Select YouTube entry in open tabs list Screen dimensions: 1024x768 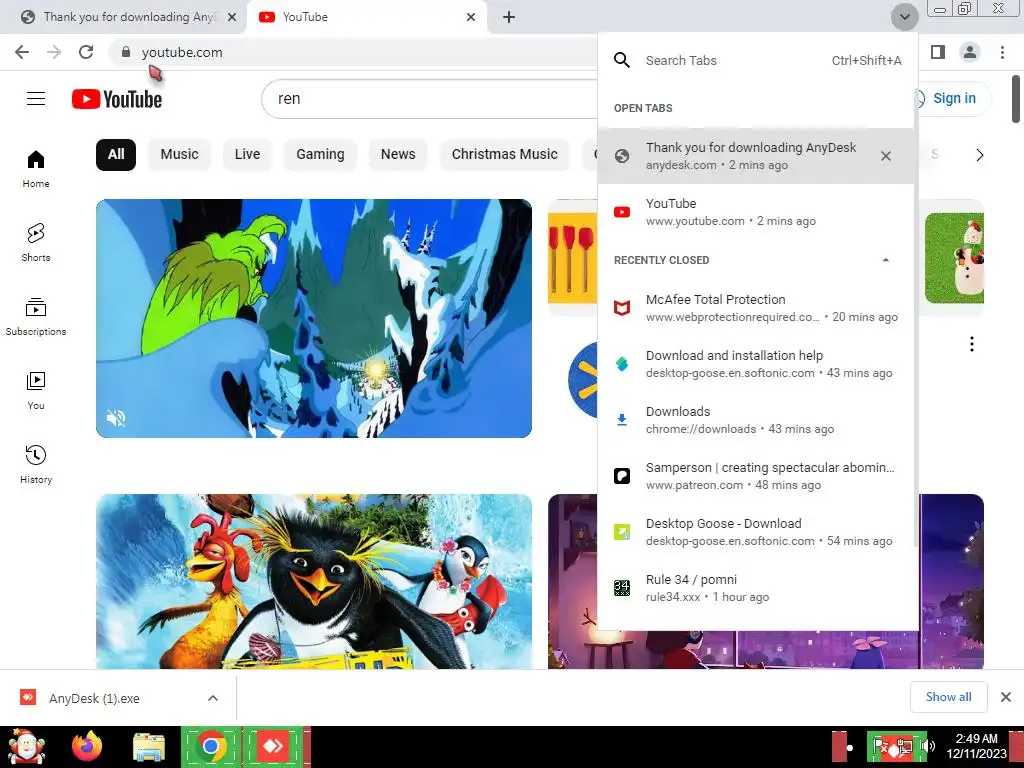(756, 212)
